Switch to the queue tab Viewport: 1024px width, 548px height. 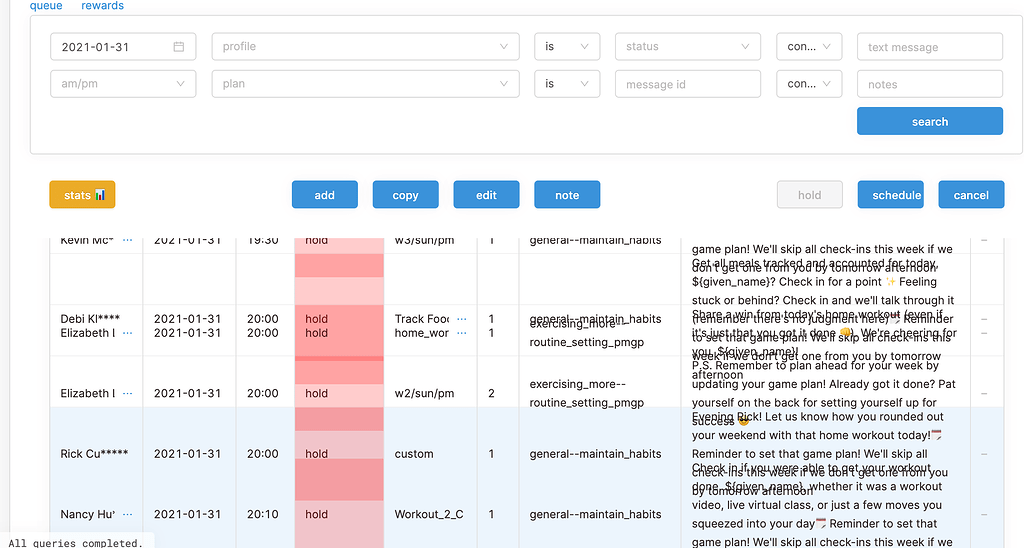click(x=46, y=6)
